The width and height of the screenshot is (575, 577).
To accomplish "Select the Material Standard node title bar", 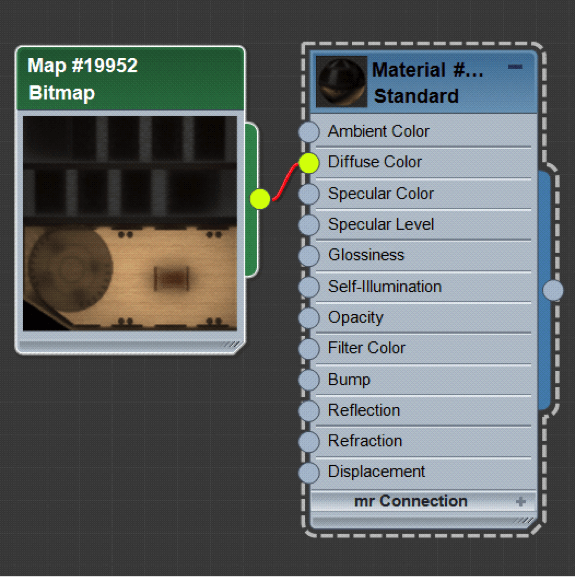I will point(424,82).
